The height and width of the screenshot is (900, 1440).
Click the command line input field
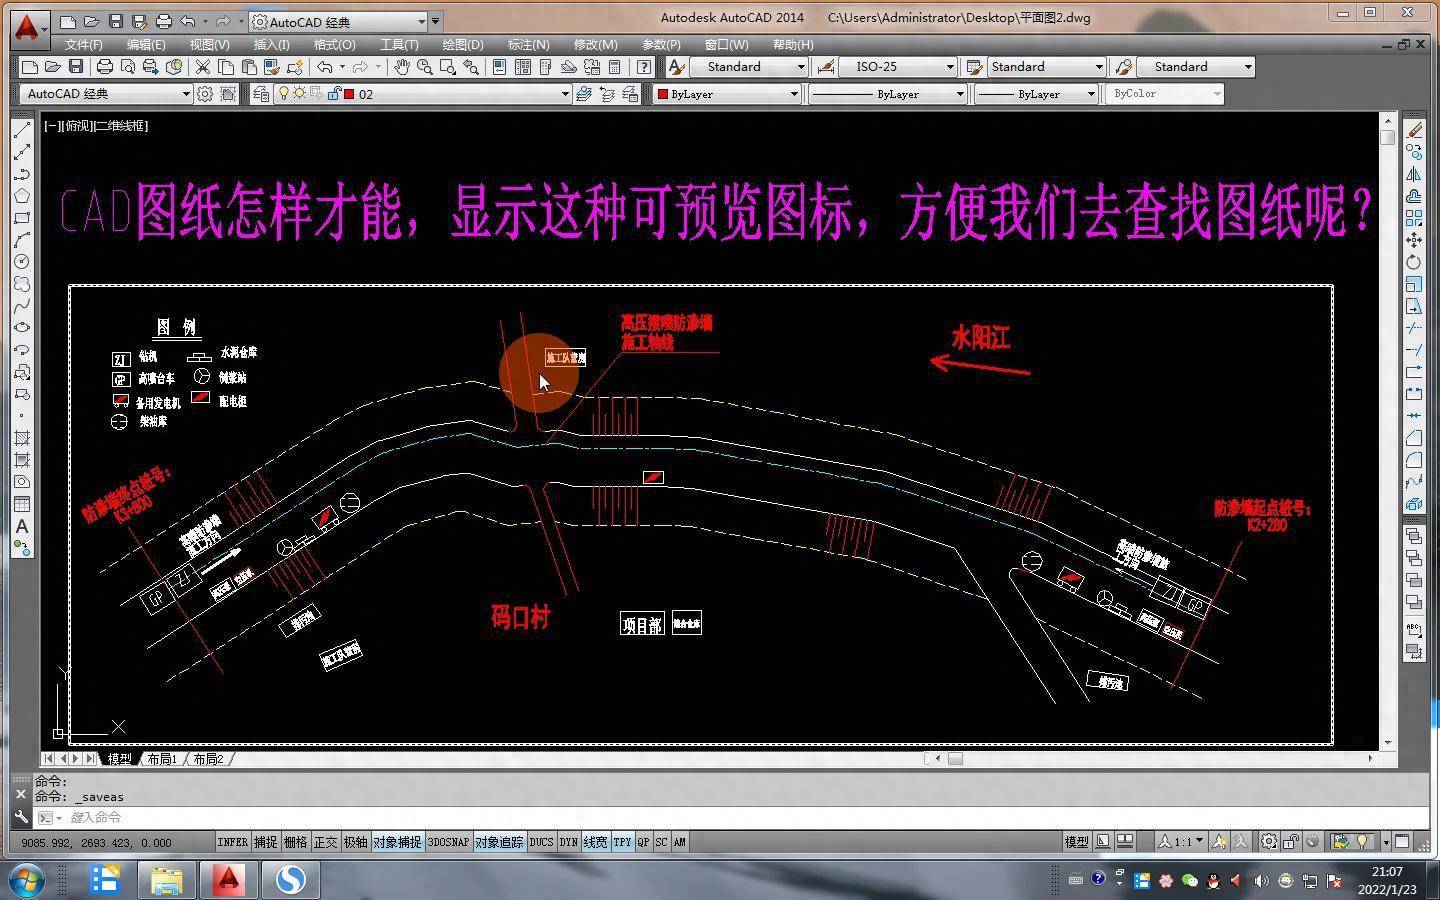pos(500,818)
